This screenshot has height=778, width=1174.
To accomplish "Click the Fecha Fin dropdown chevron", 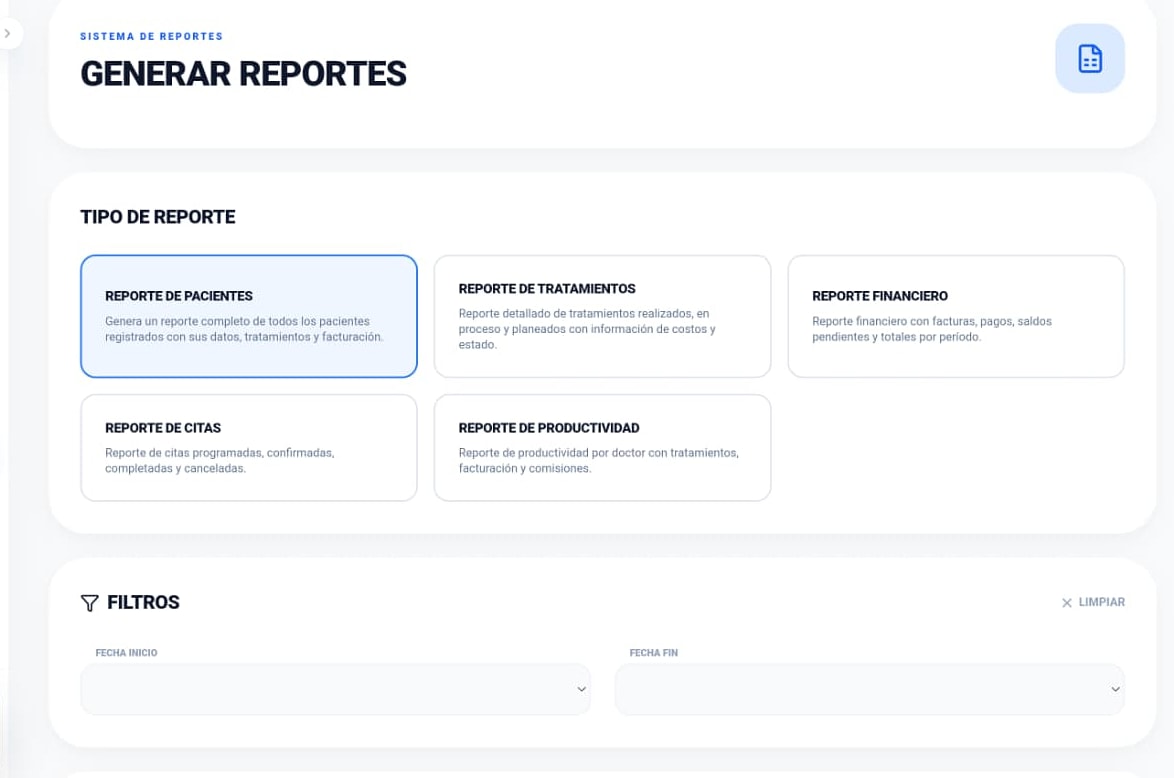I will (x=1115, y=689).
